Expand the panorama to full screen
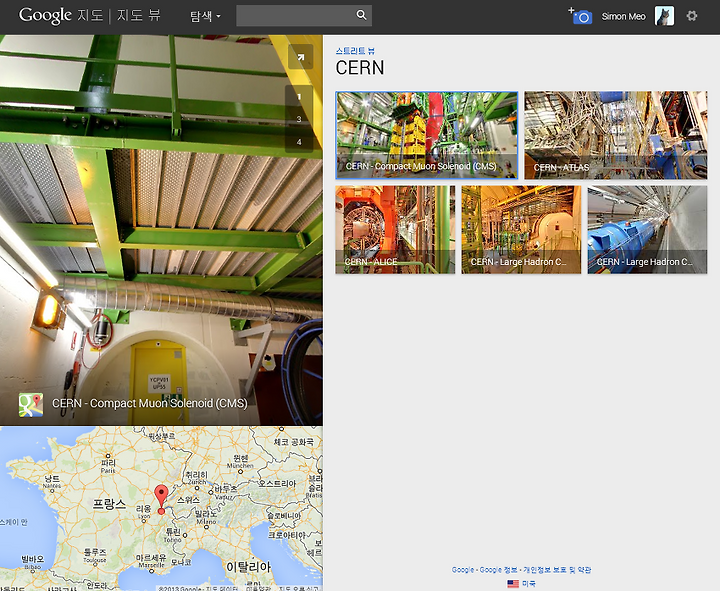Viewport: 720px width, 591px height. 300,57
